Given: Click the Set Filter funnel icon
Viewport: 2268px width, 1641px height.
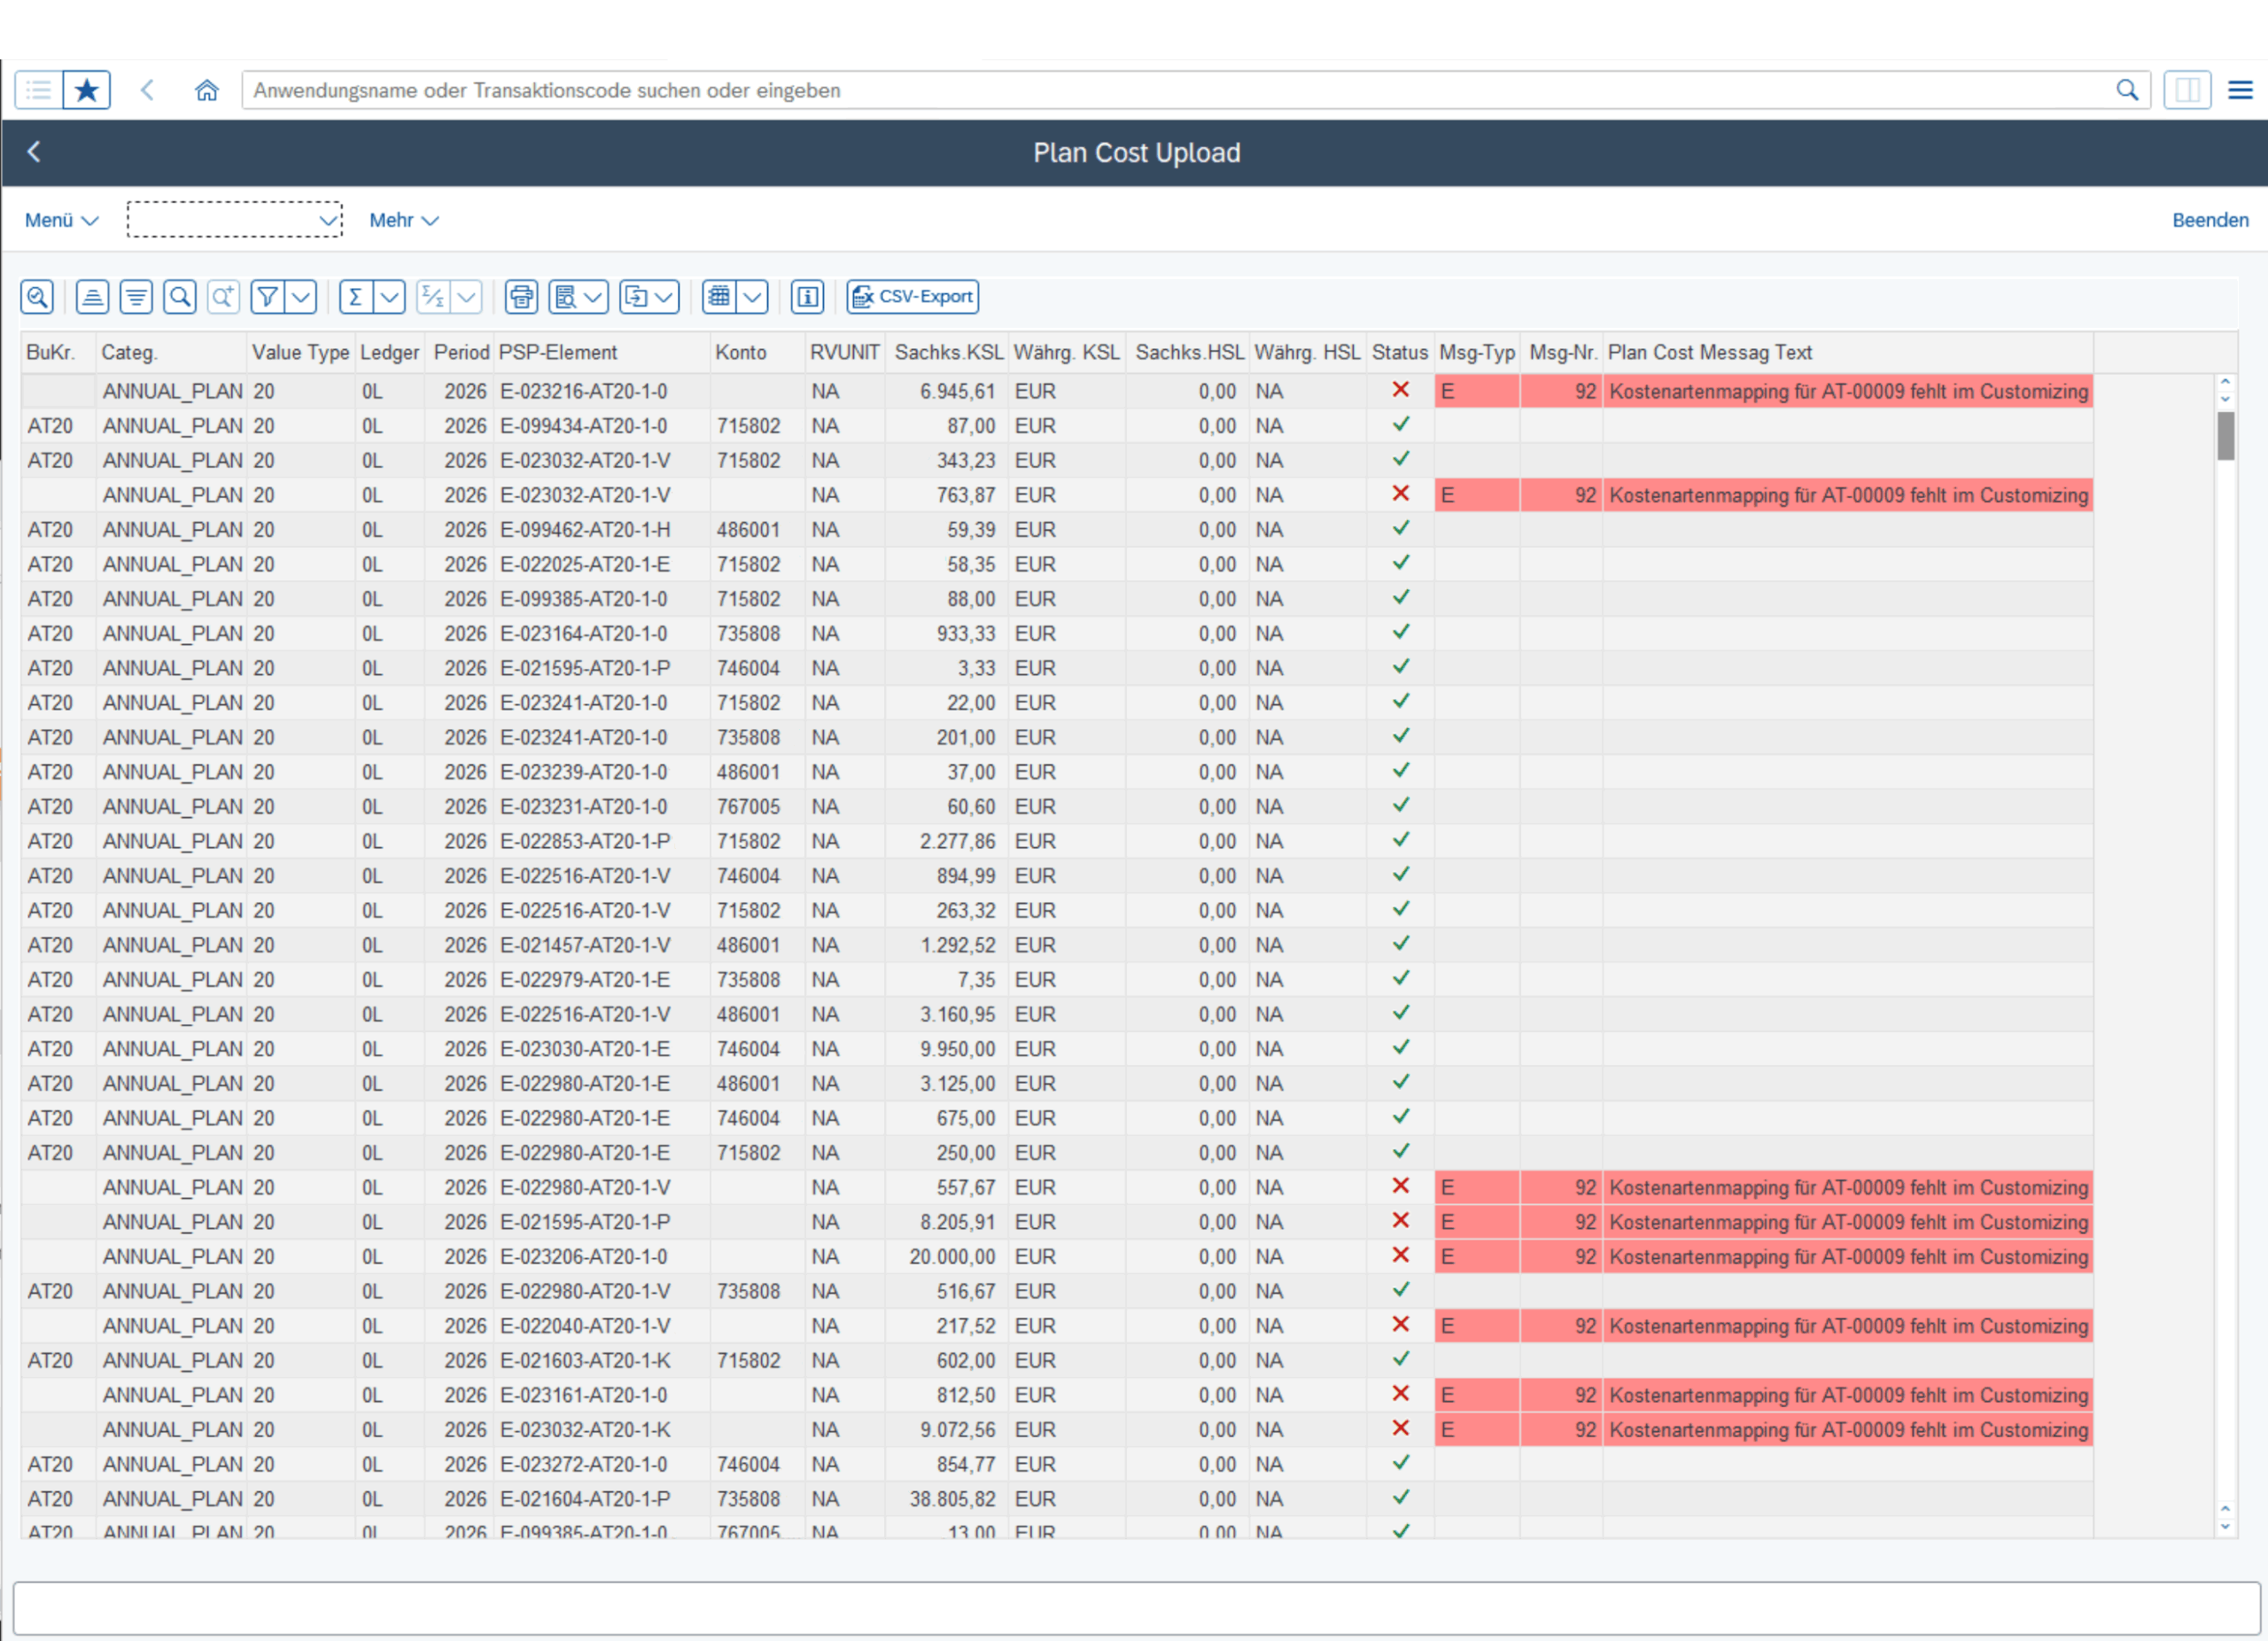Looking at the screenshot, I should (267, 297).
